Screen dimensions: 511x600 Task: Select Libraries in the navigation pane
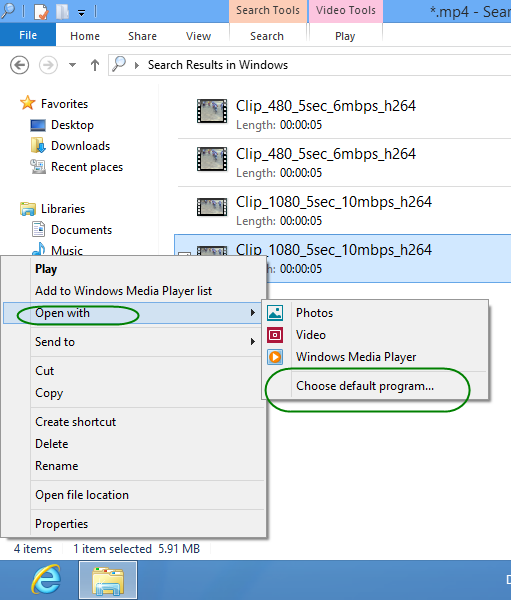tap(63, 209)
